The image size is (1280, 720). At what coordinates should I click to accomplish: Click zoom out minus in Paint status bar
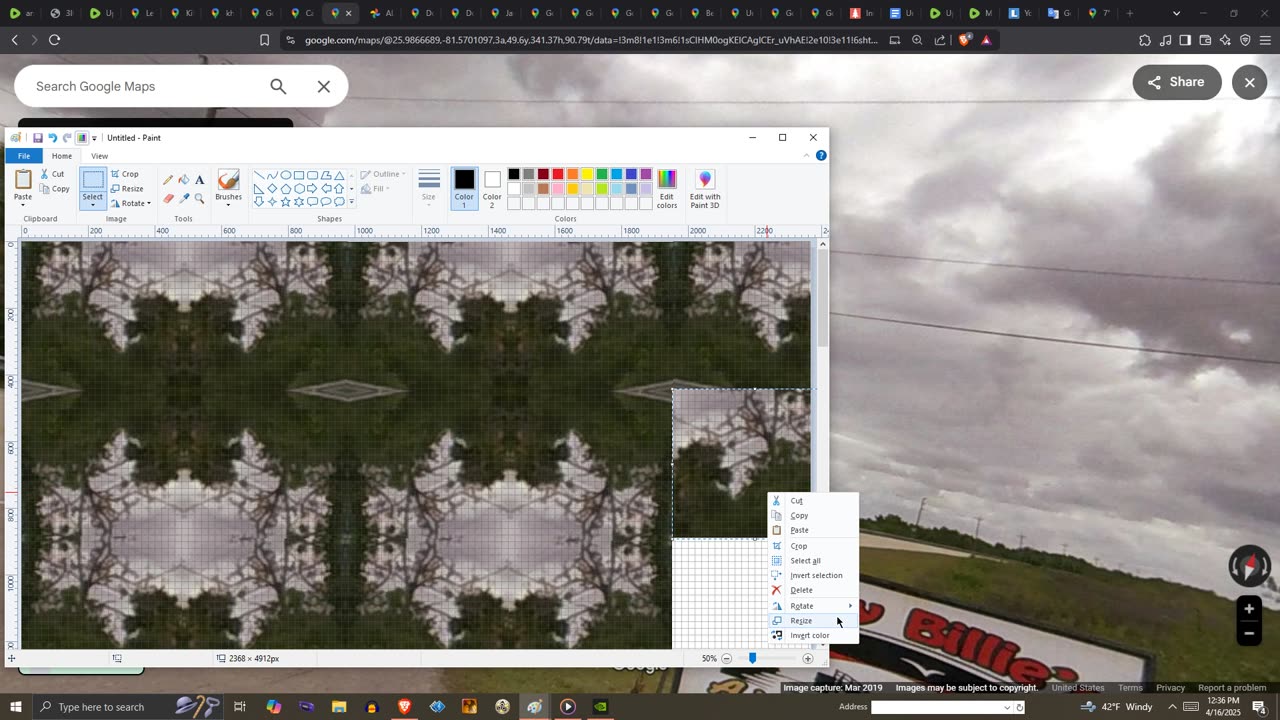pos(727,658)
